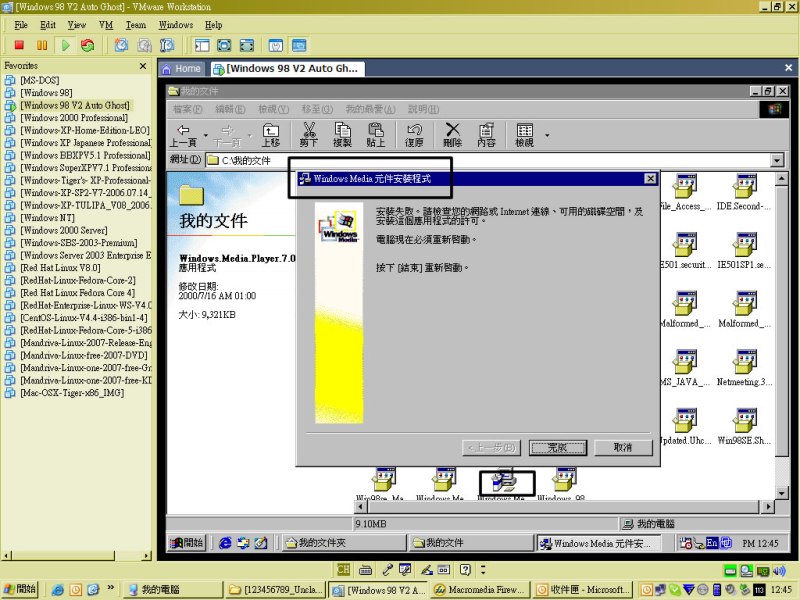Open the views (檢視) dropdown arrow
Image resolution: width=800 pixels, height=600 pixels.
tap(547, 135)
